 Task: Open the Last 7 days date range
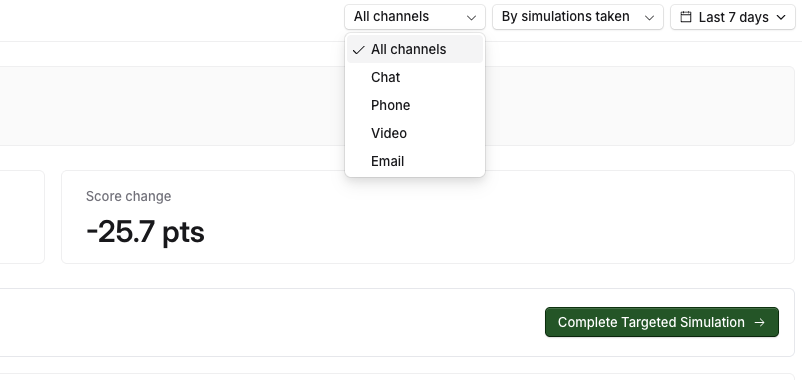(x=733, y=17)
